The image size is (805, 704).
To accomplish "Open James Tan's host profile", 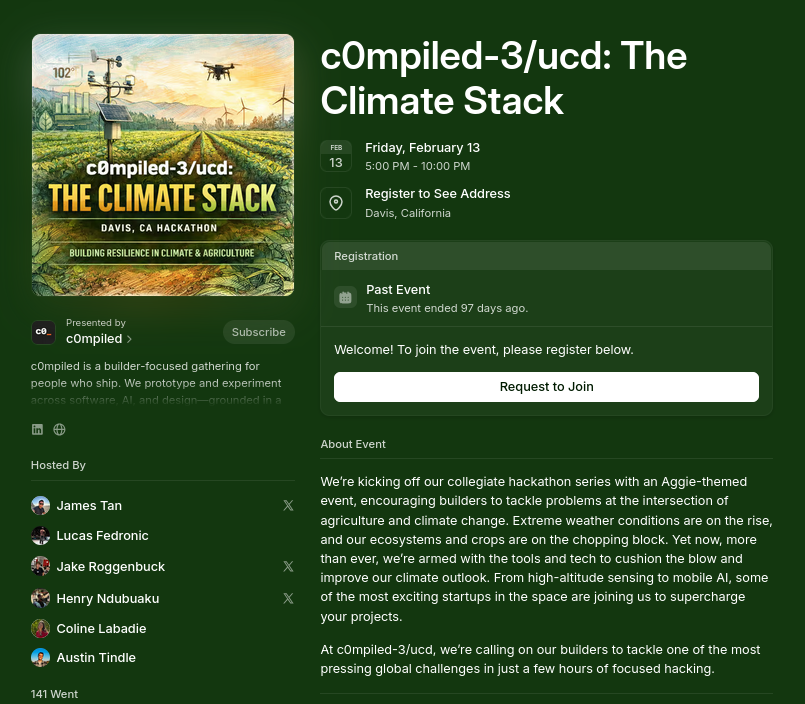I will point(89,506).
